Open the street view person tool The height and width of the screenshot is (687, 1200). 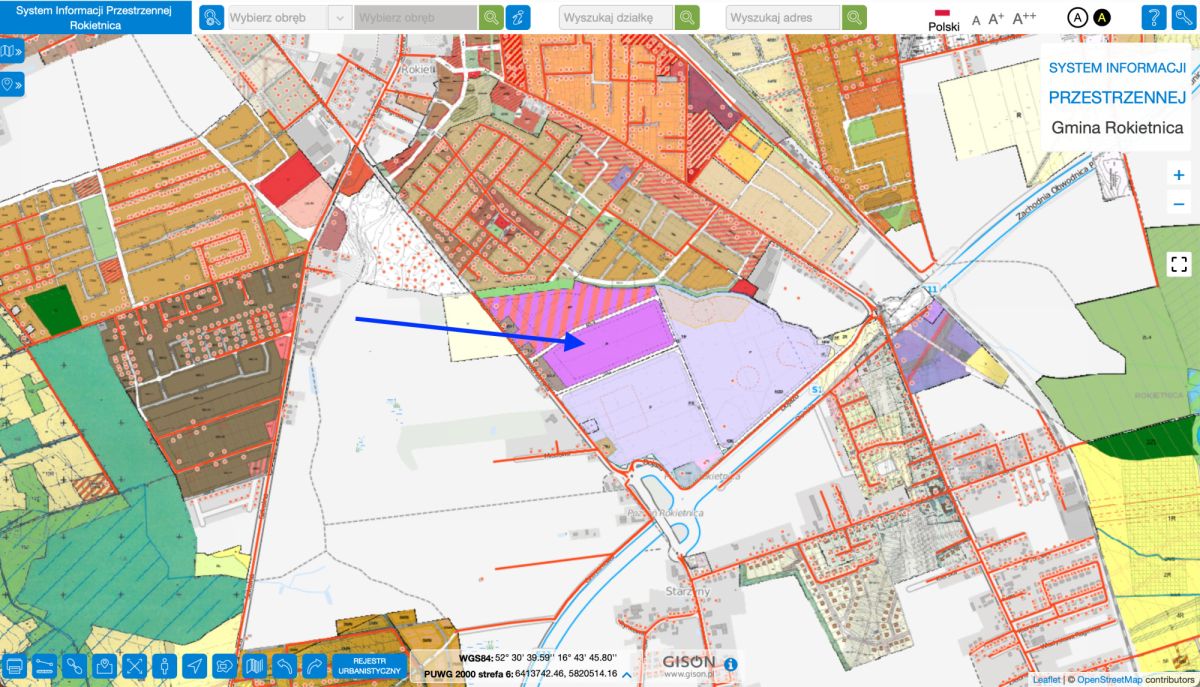click(165, 666)
